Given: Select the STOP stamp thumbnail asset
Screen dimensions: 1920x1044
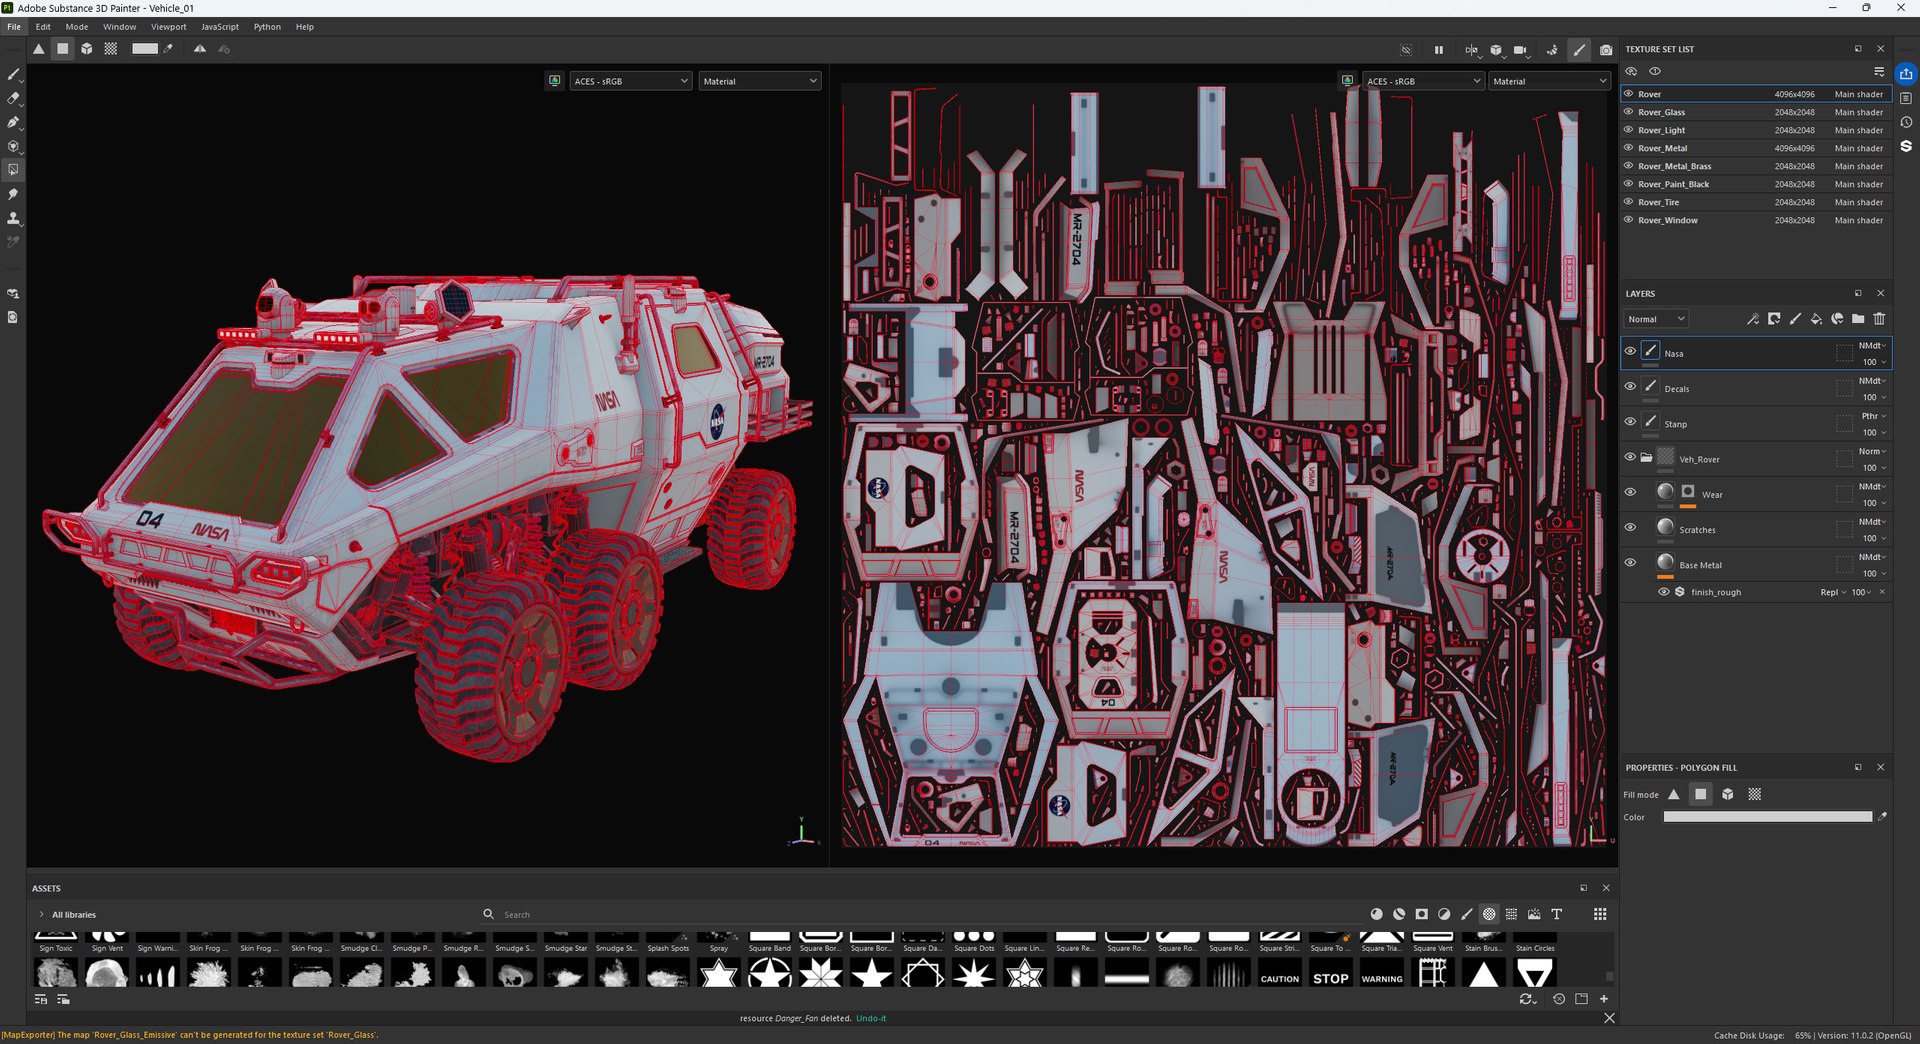Looking at the screenshot, I should point(1330,974).
